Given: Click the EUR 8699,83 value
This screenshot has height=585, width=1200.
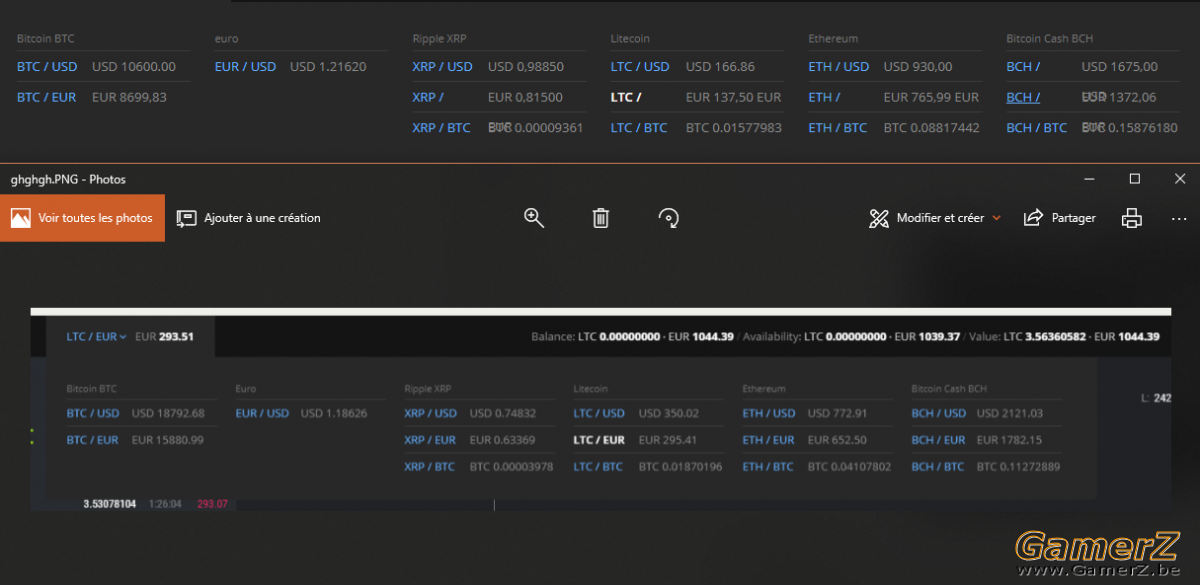Looking at the screenshot, I should (x=129, y=97).
